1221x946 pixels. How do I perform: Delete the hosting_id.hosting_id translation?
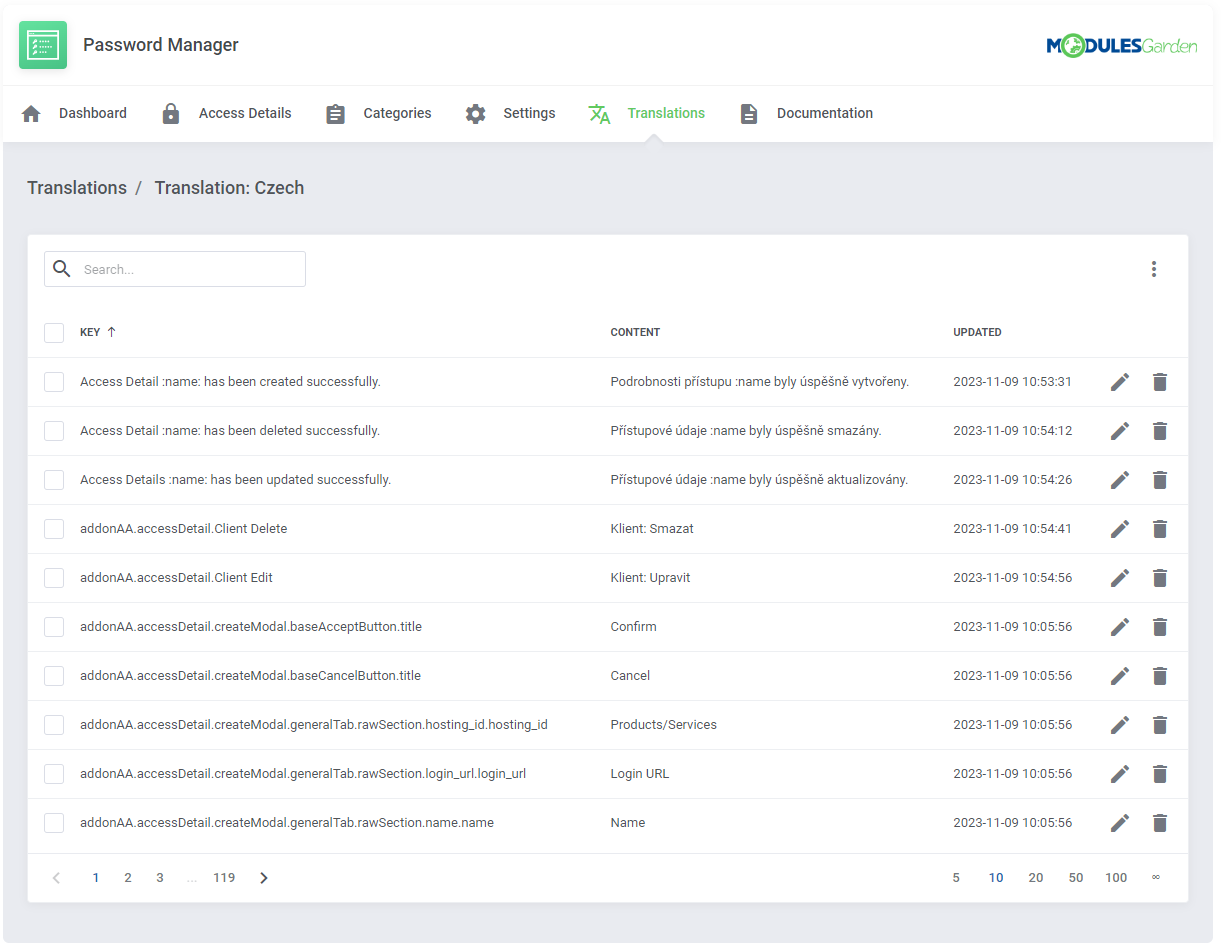(1160, 725)
